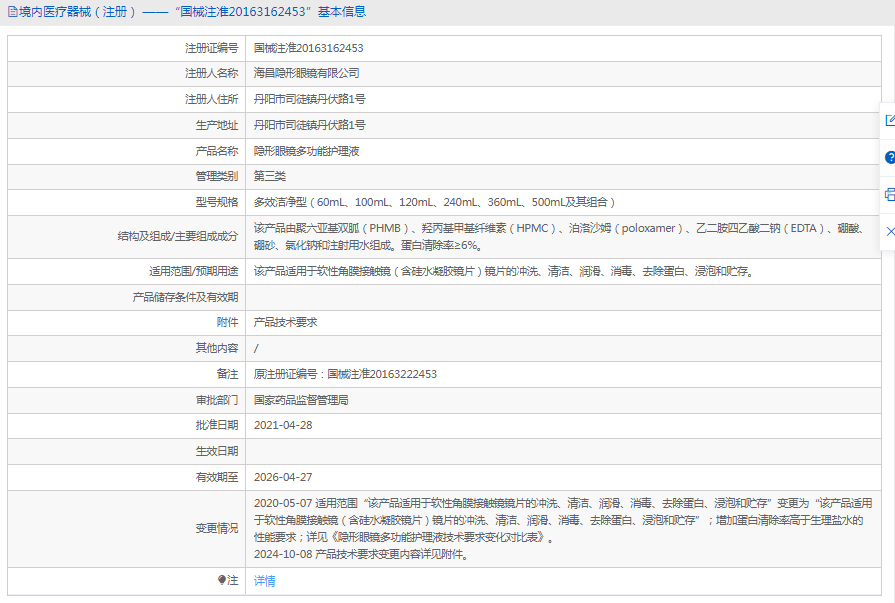
Task: Click the 有效期至 row label
Action: coord(216,477)
